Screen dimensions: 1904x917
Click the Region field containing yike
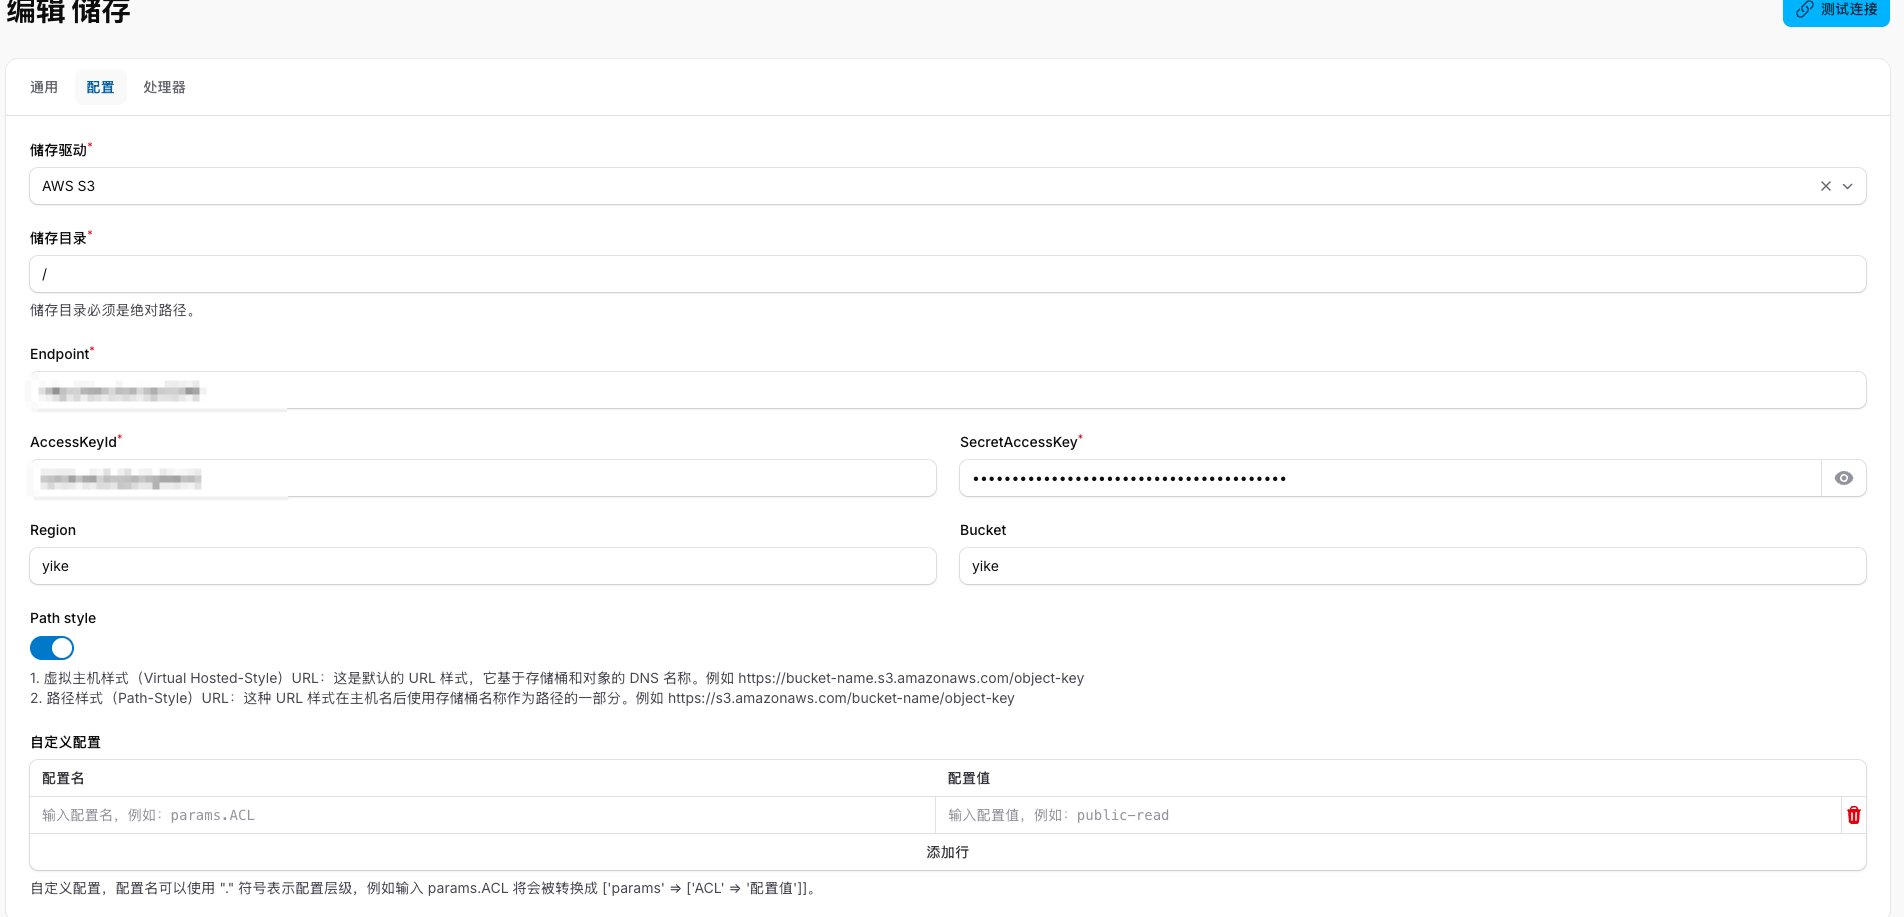pyautogui.click(x=483, y=566)
